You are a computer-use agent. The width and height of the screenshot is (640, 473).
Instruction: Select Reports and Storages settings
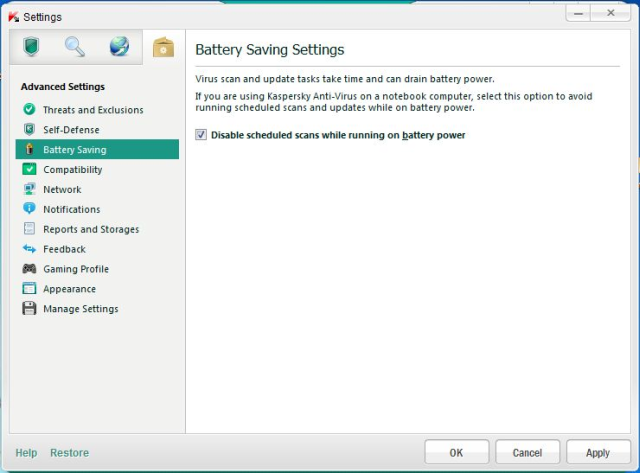point(97,229)
